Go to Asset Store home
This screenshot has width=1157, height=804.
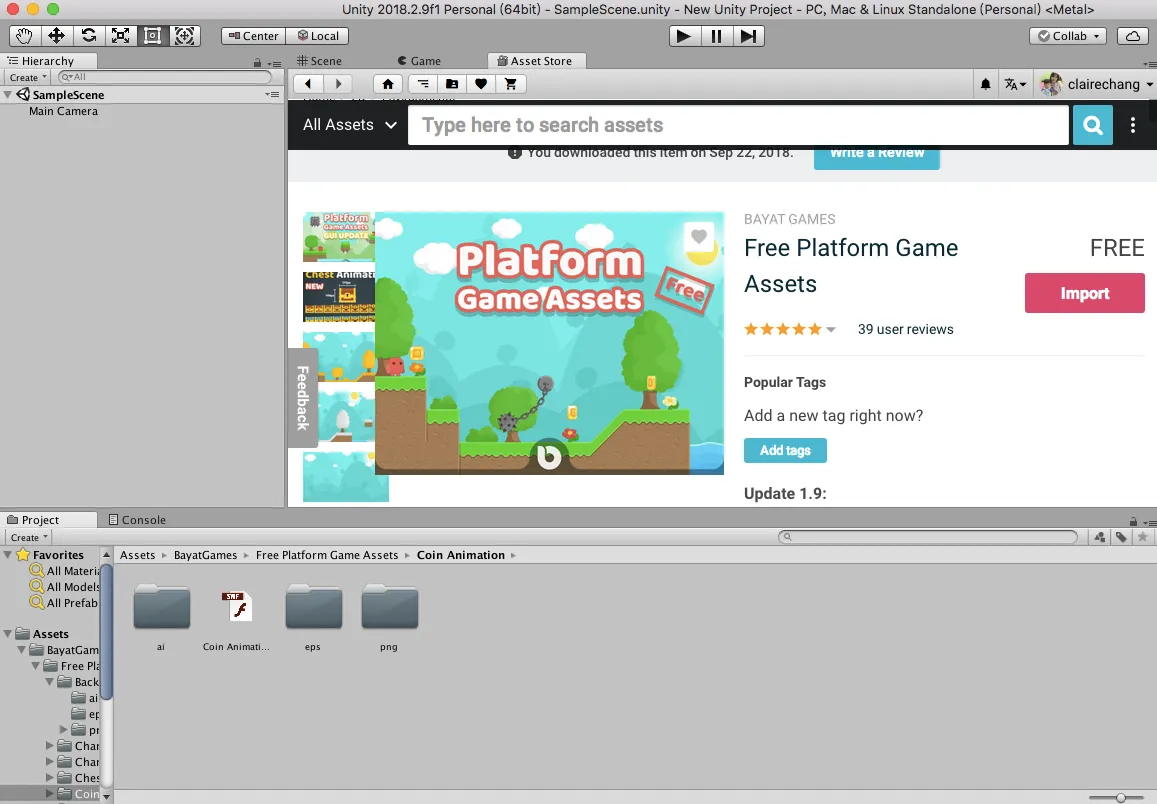(387, 84)
